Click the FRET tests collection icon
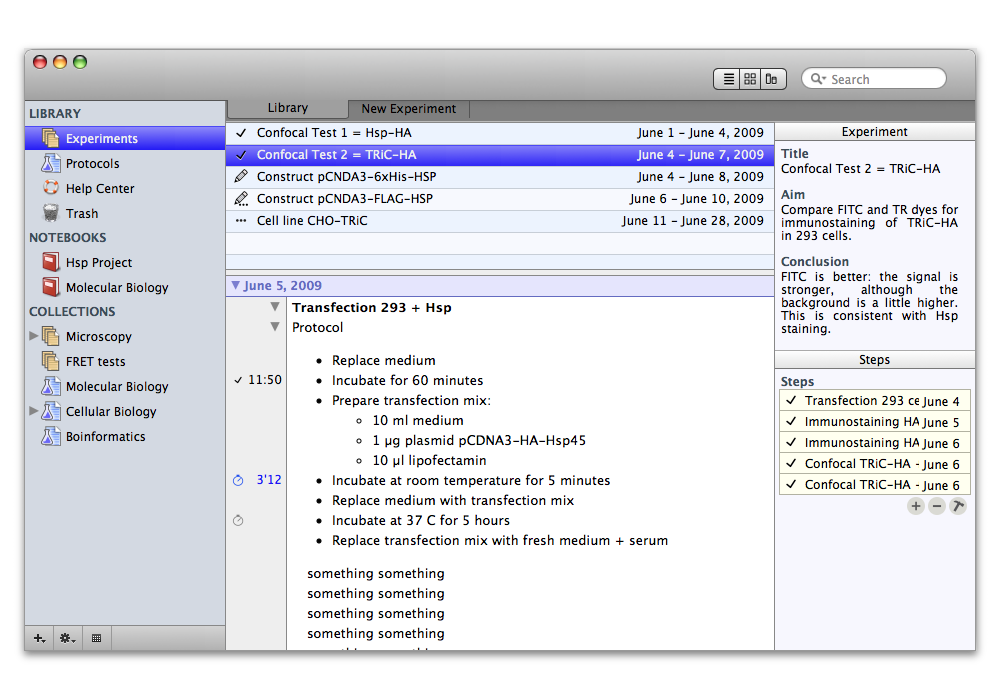The image size is (1000, 700). coord(51,361)
